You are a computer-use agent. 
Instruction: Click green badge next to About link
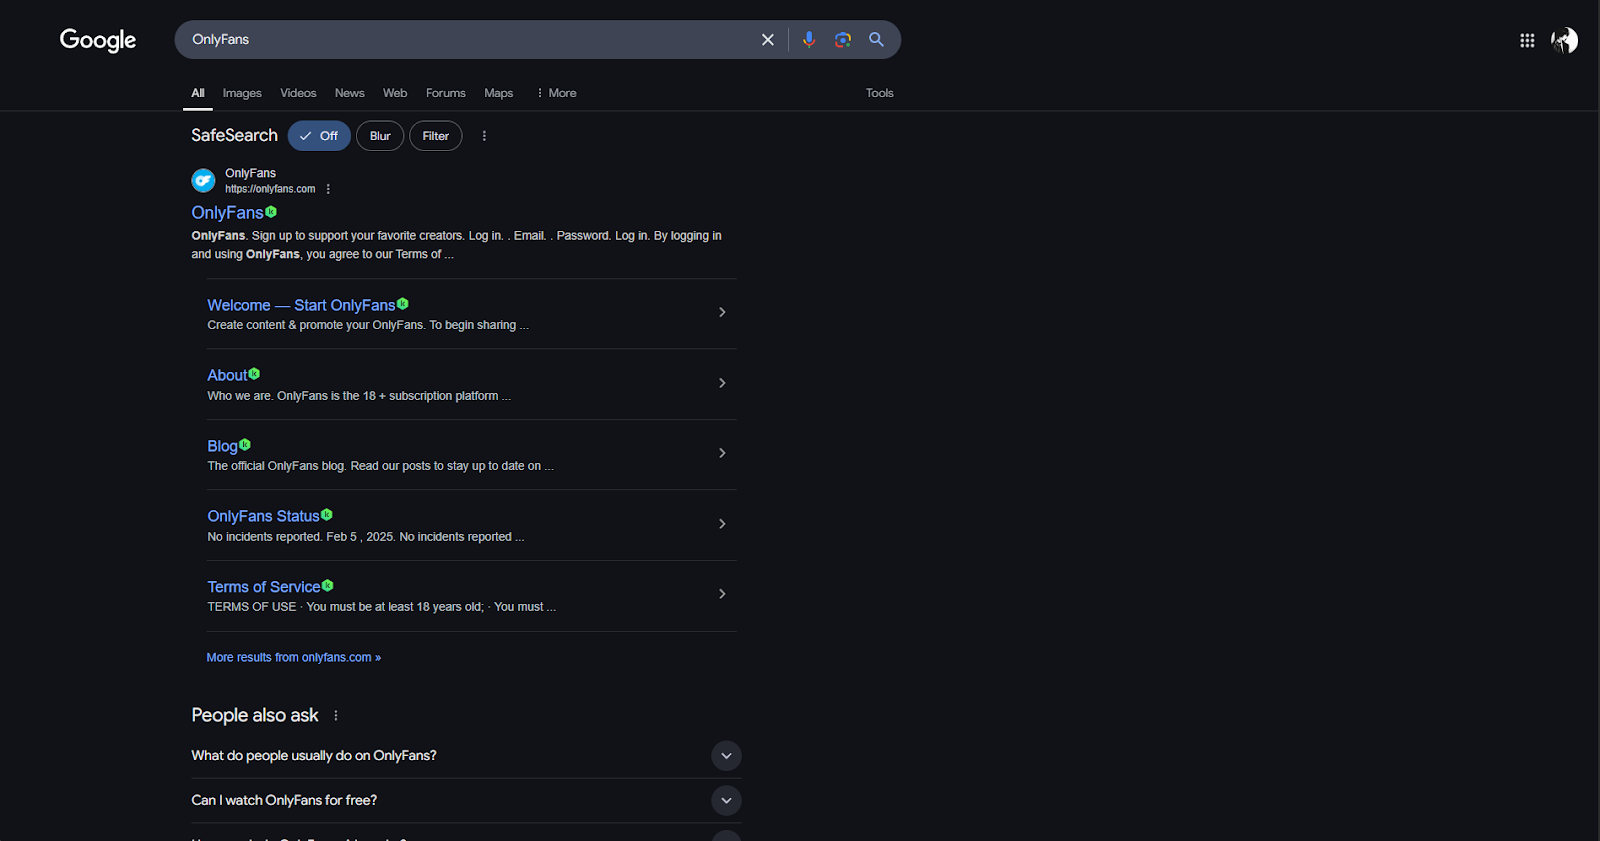pyautogui.click(x=254, y=374)
